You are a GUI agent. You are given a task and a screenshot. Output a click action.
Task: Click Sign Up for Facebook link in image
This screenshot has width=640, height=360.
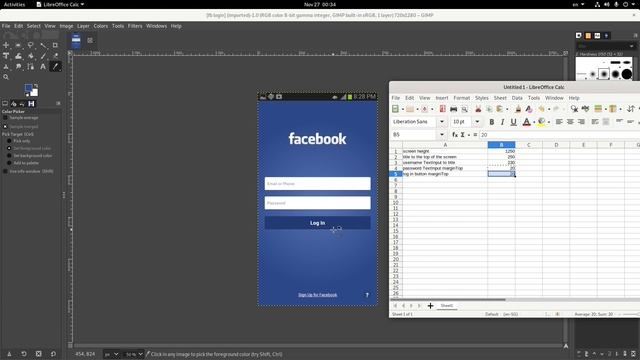coord(318,295)
